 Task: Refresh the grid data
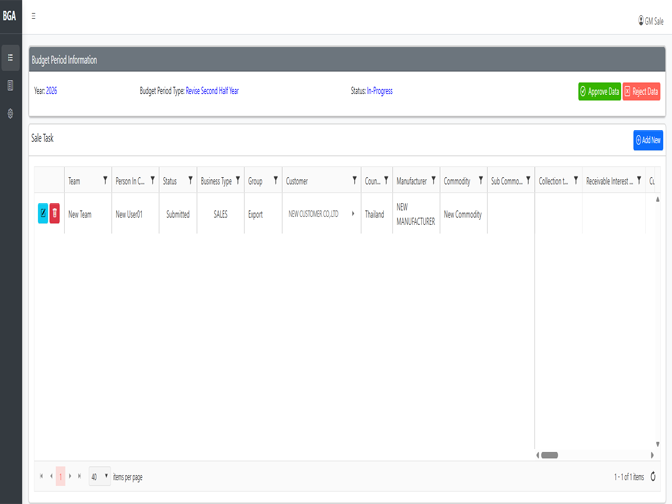[653, 476]
